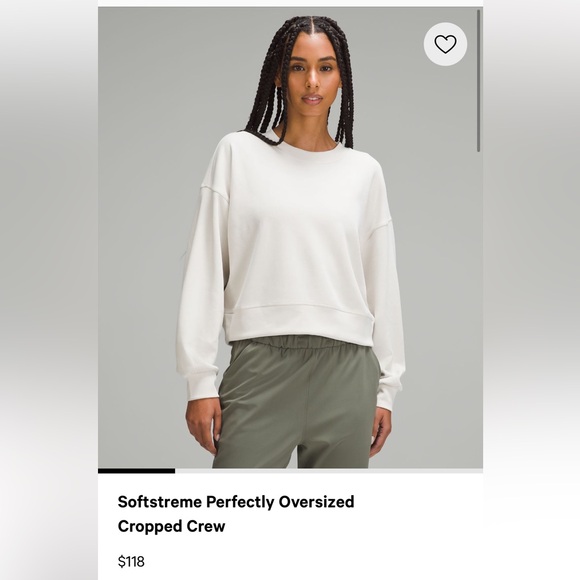Click the $118 price text
This screenshot has width=580, height=580.
click(131, 562)
